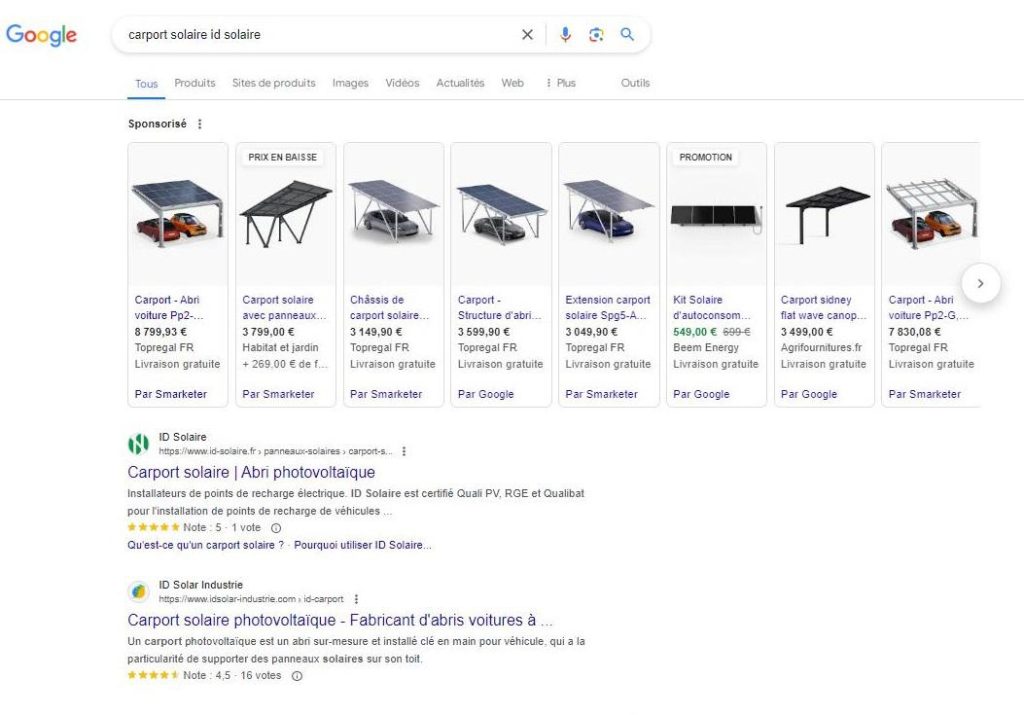Screen dimensions: 1024x715
Task: Switch to the Actualités tab
Action: tap(460, 83)
